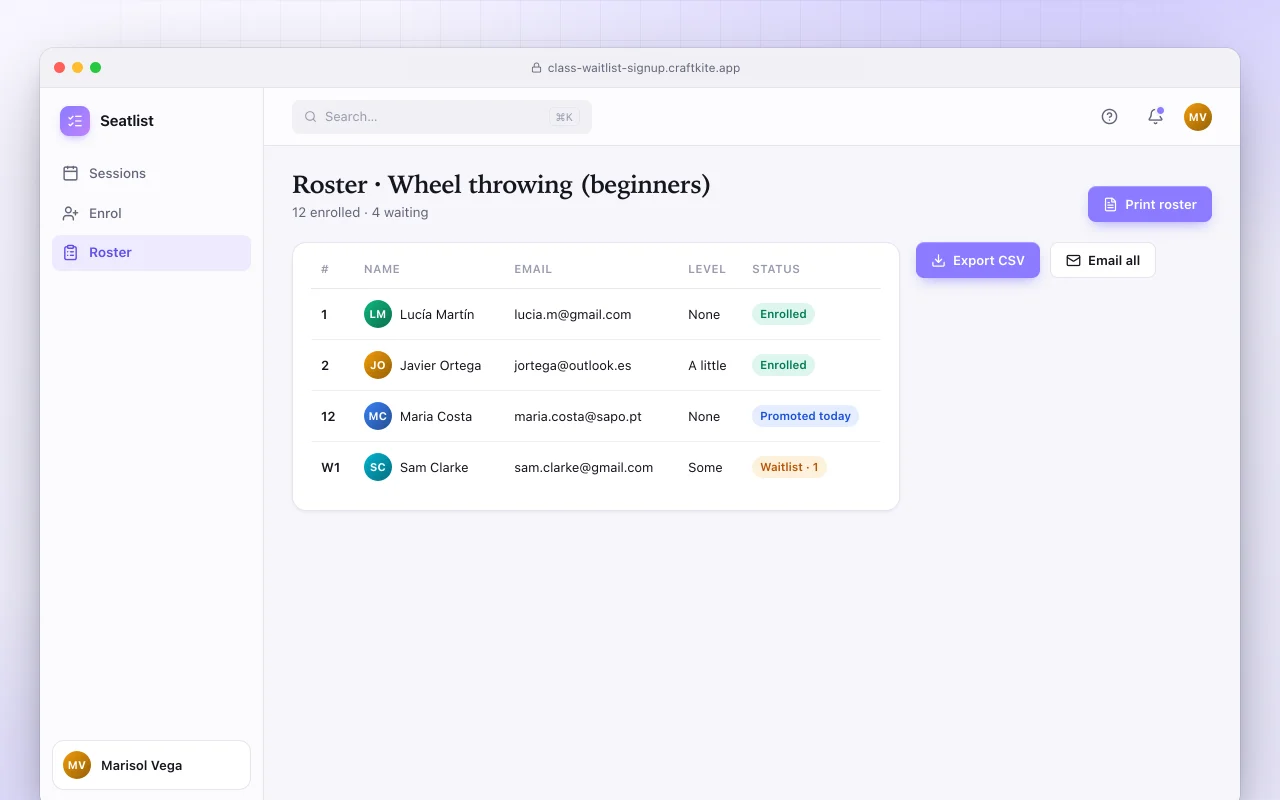The height and width of the screenshot is (800, 1280).
Task: Click row number 2 for Javier Ortega
Action: pyautogui.click(x=325, y=365)
